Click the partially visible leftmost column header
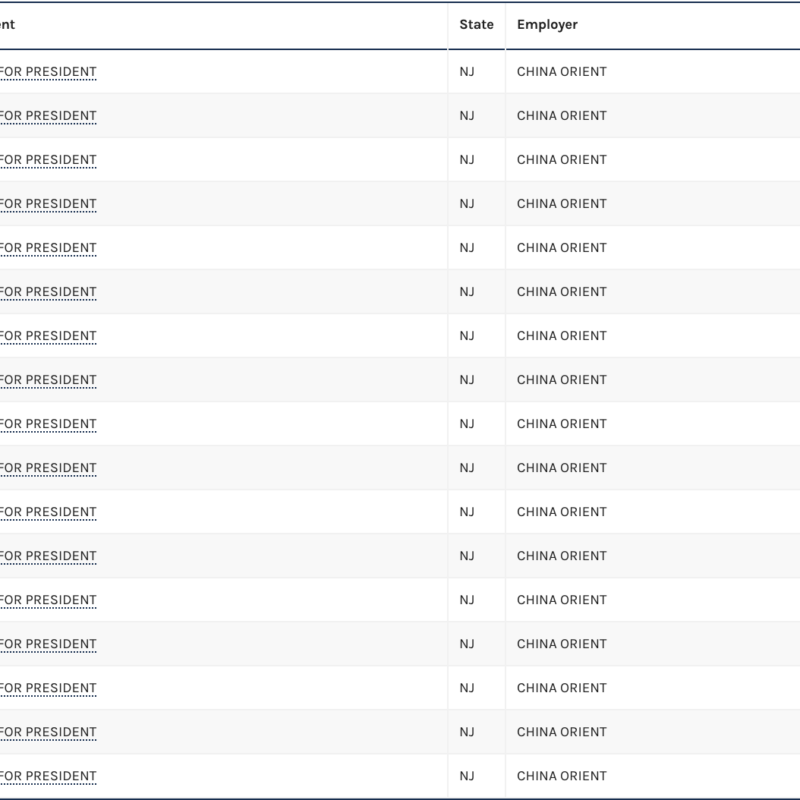 (8, 25)
